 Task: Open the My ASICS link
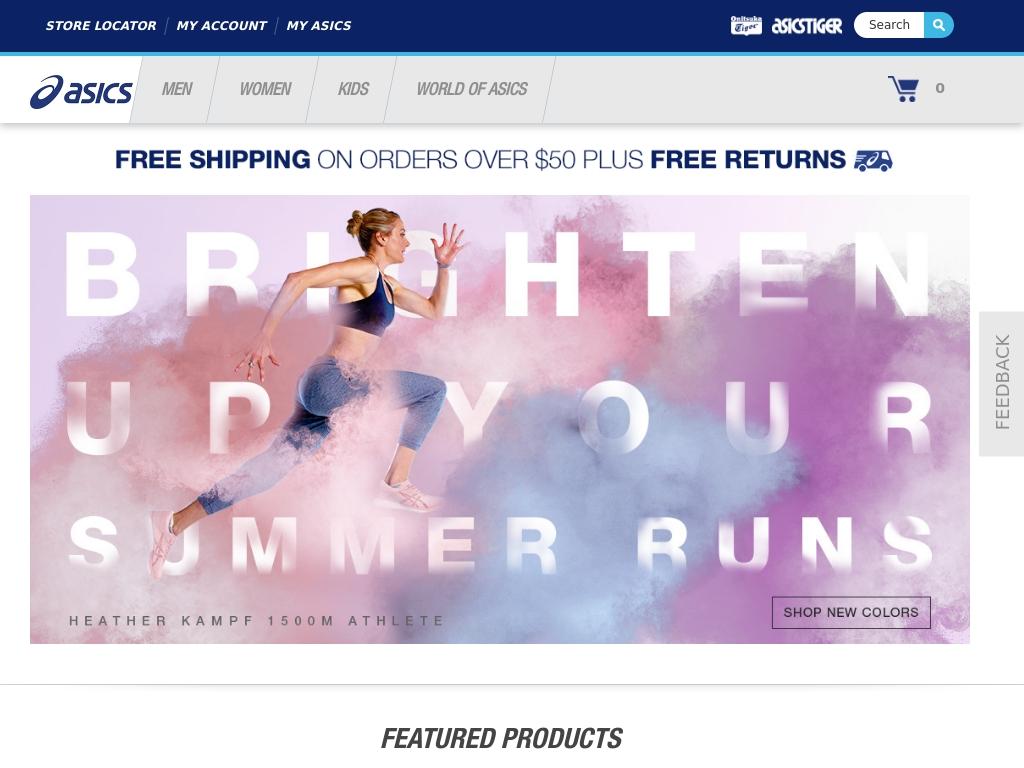pyautogui.click(x=319, y=25)
